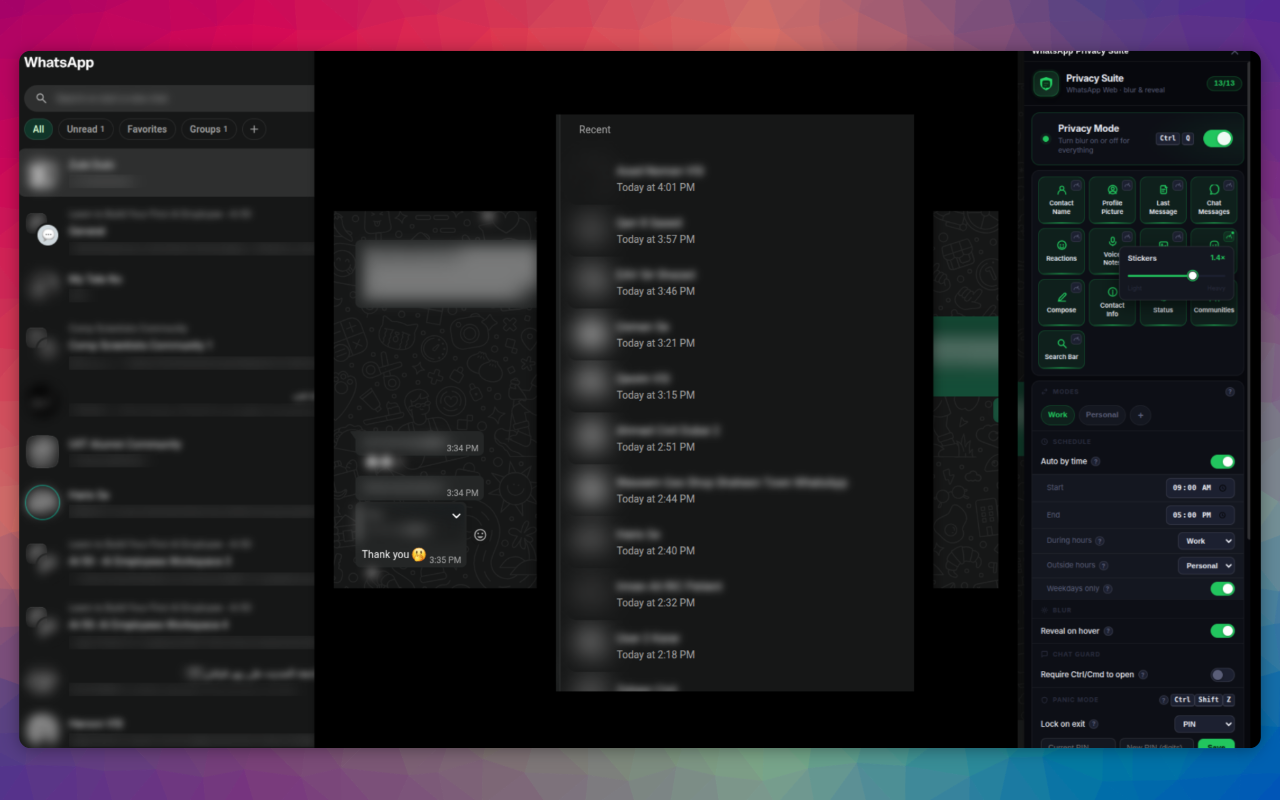Open intensity control on Search Bar tile
The width and height of the screenshot is (1280, 800).
click(x=1077, y=338)
